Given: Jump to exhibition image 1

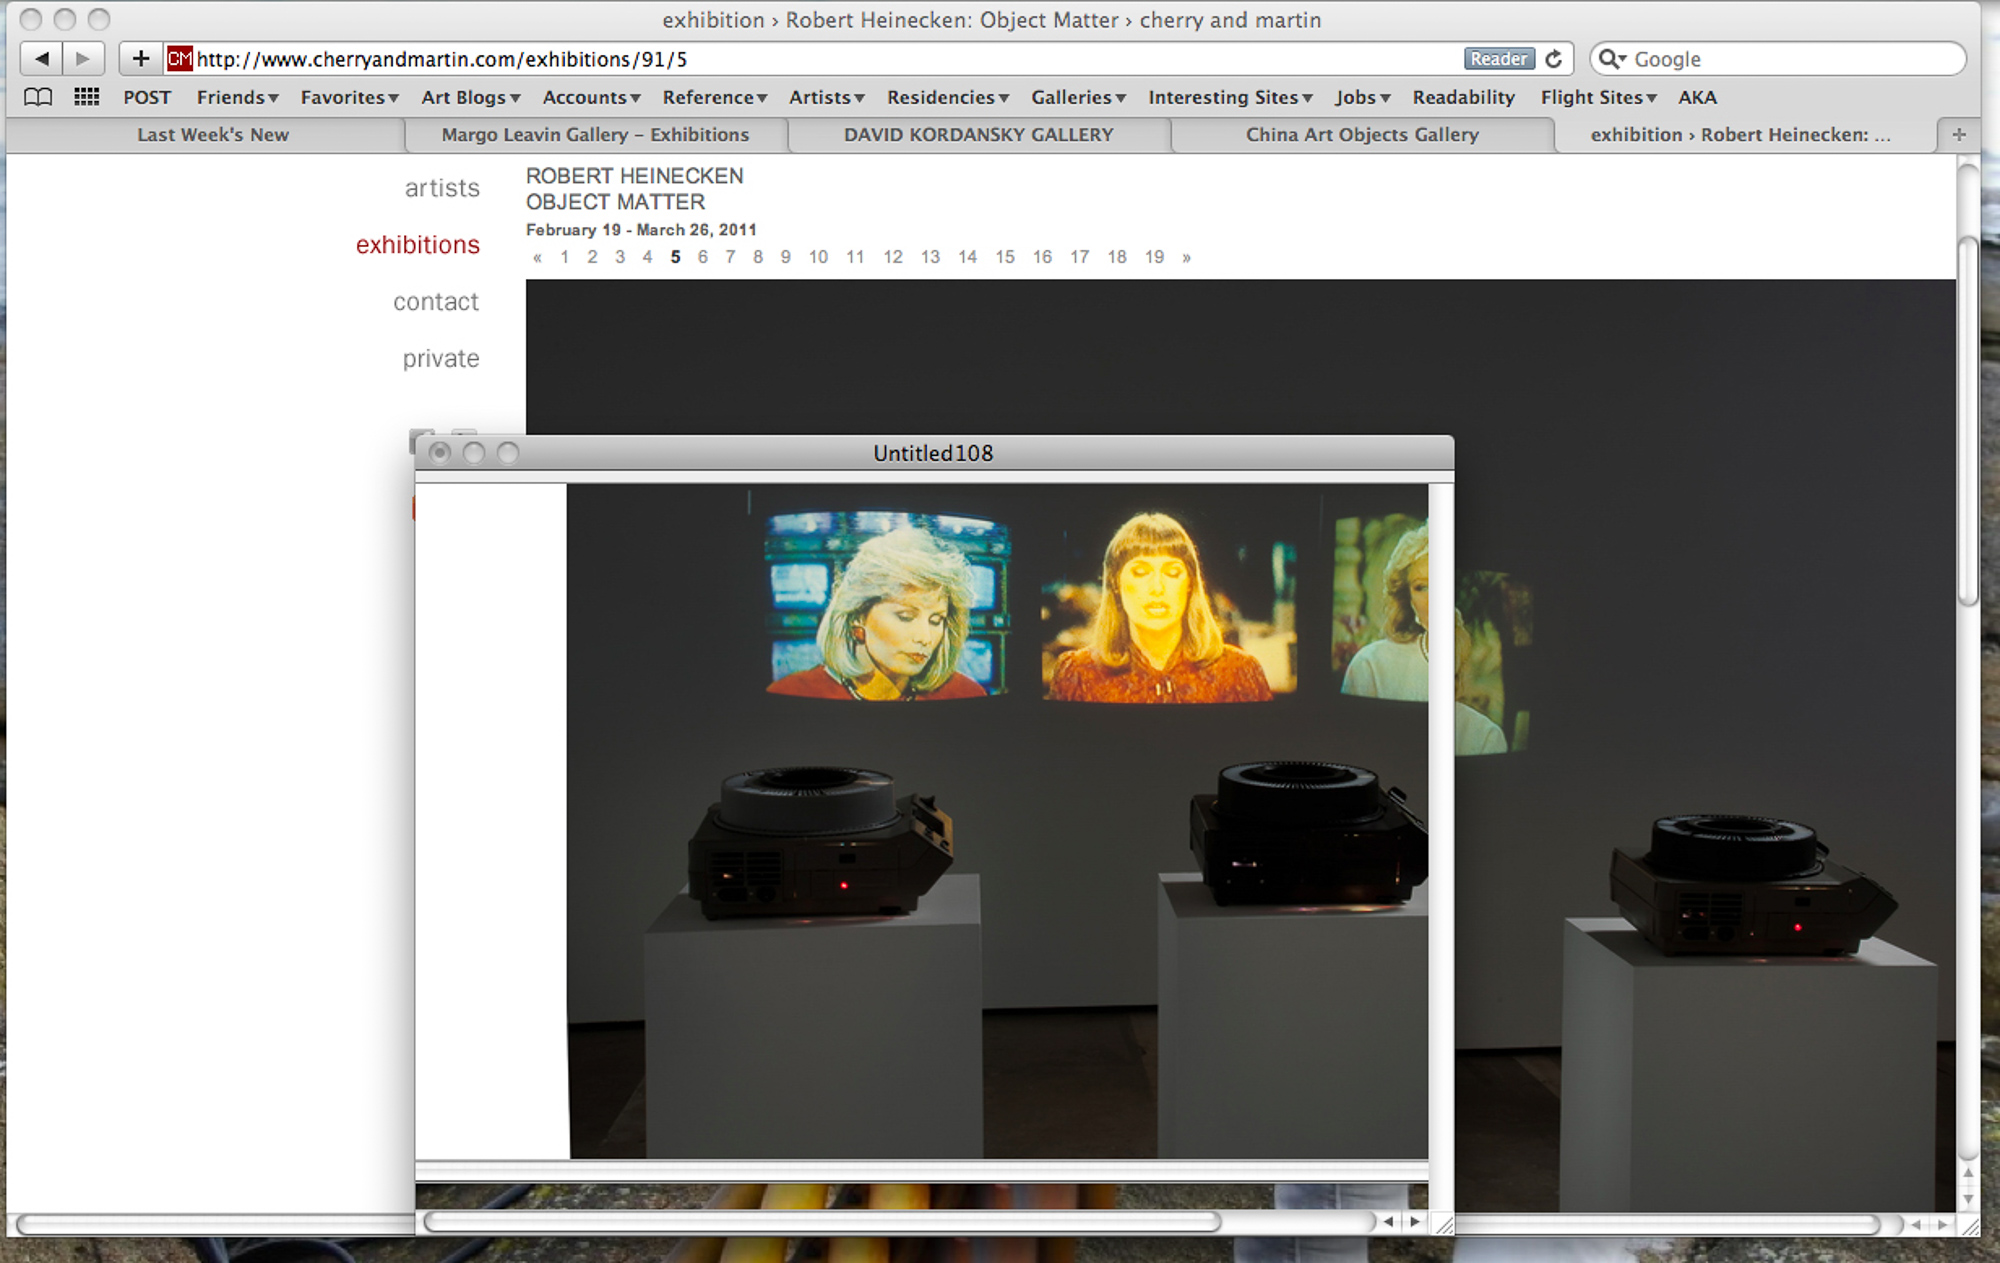Looking at the screenshot, I should pos(565,258).
